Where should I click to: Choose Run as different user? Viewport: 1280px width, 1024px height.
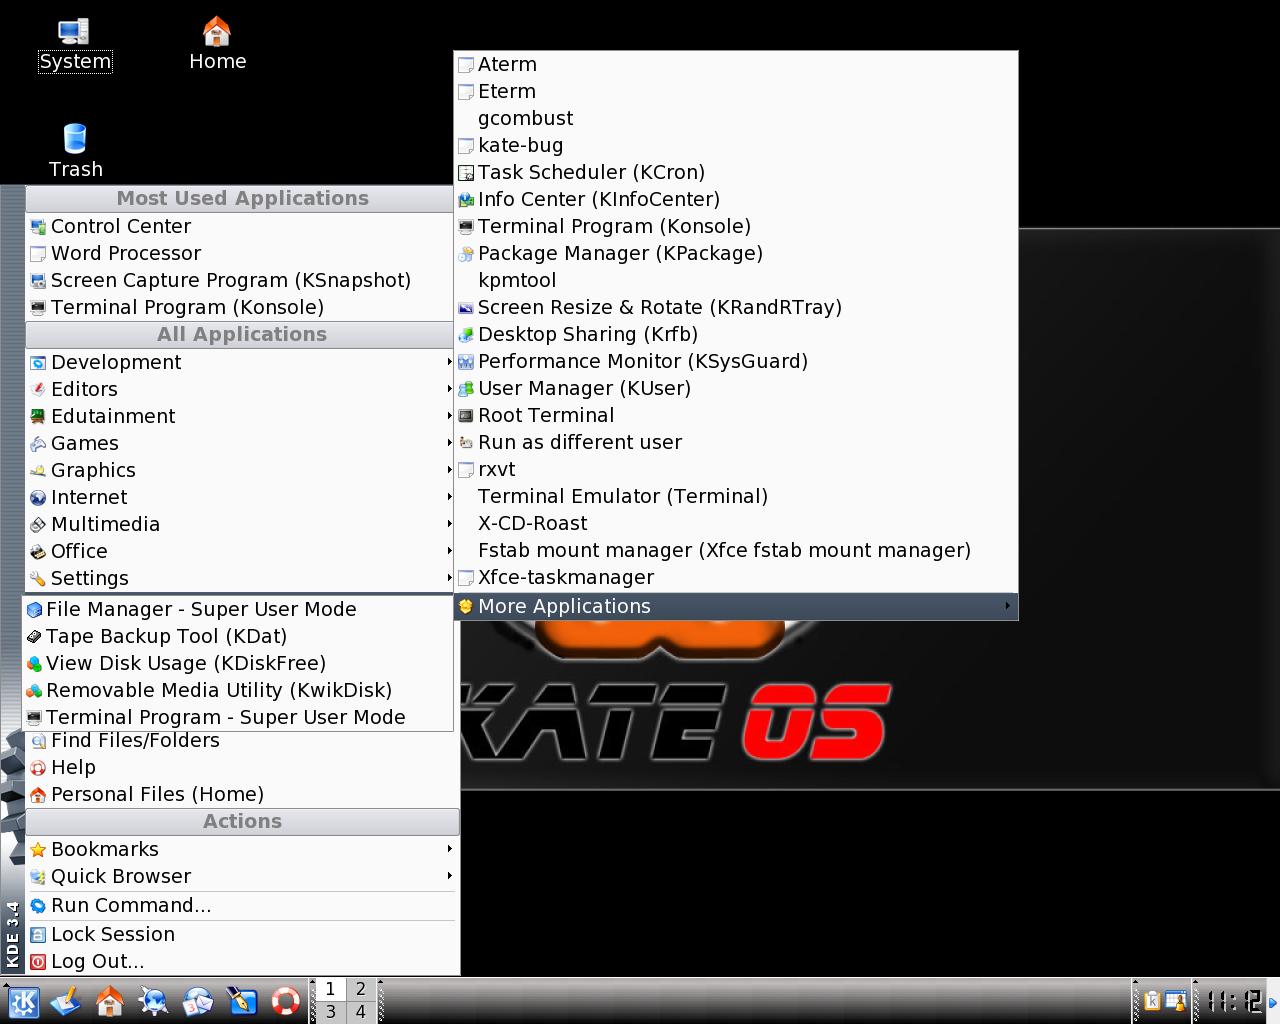point(735,443)
